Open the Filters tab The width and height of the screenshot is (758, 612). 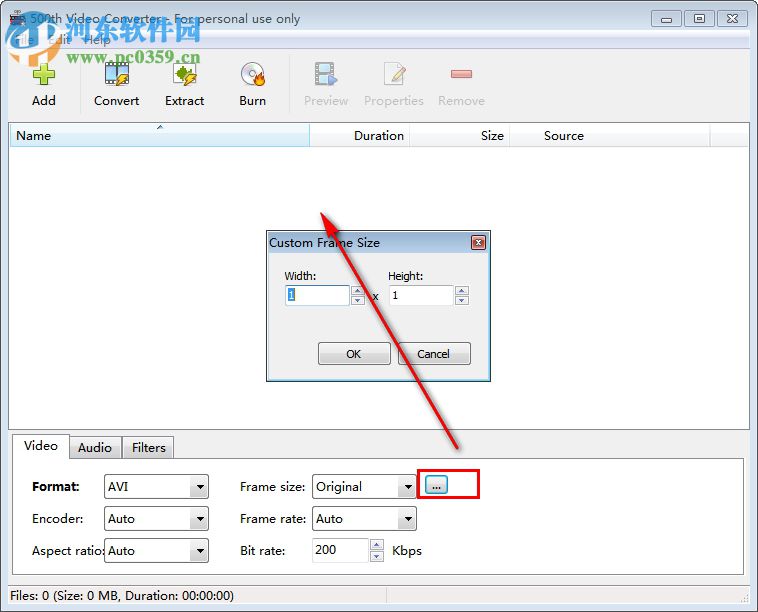(148, 448)
